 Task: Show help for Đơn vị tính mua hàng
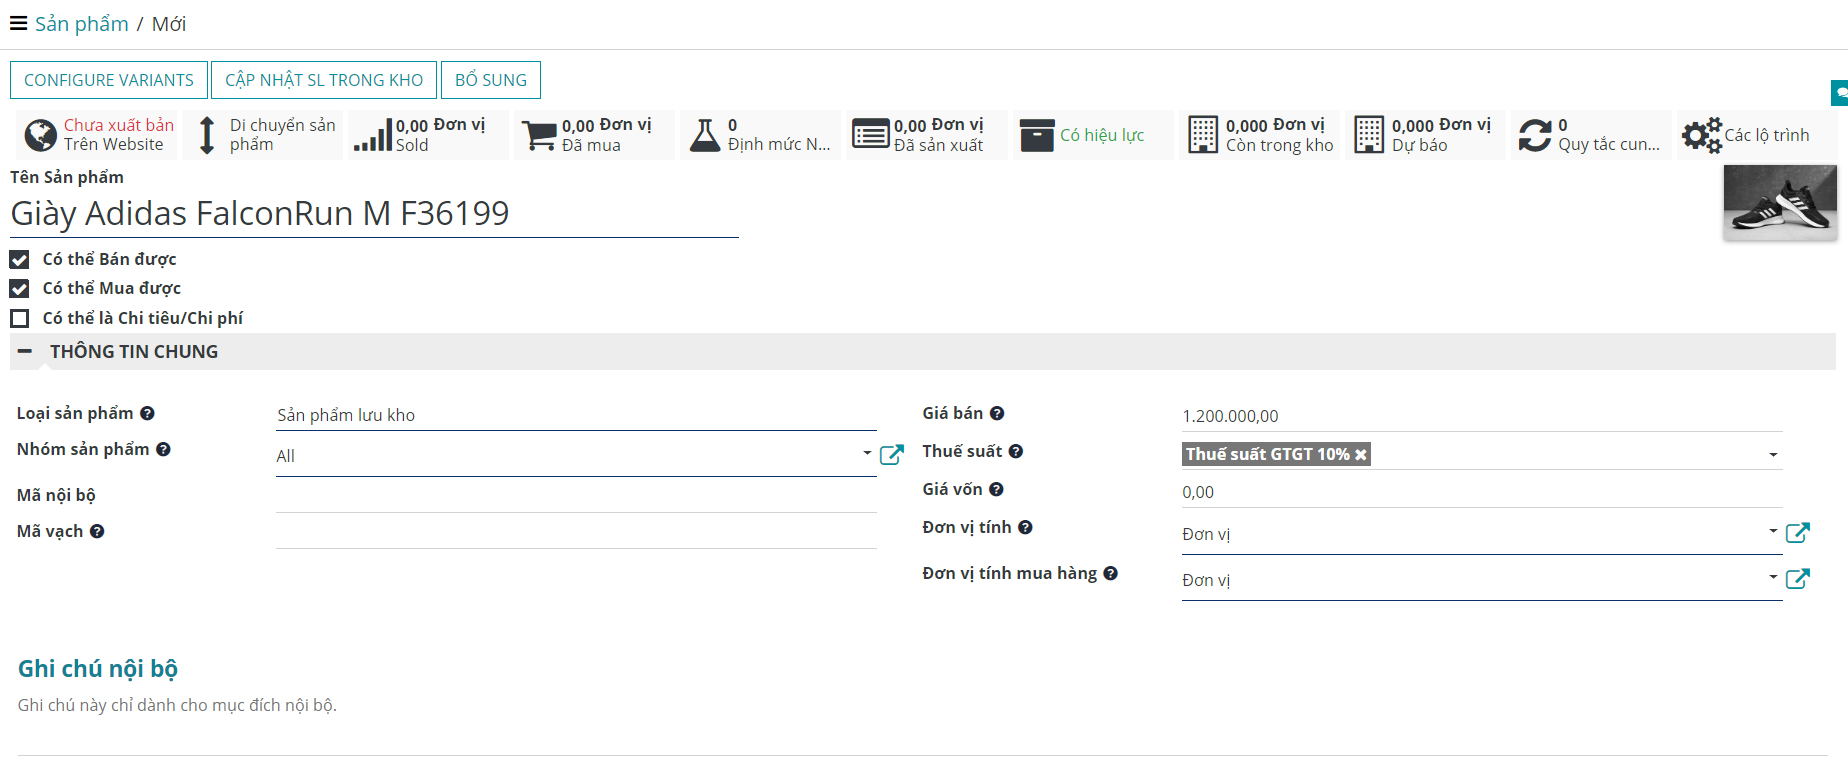click(x=1111, y=573)
